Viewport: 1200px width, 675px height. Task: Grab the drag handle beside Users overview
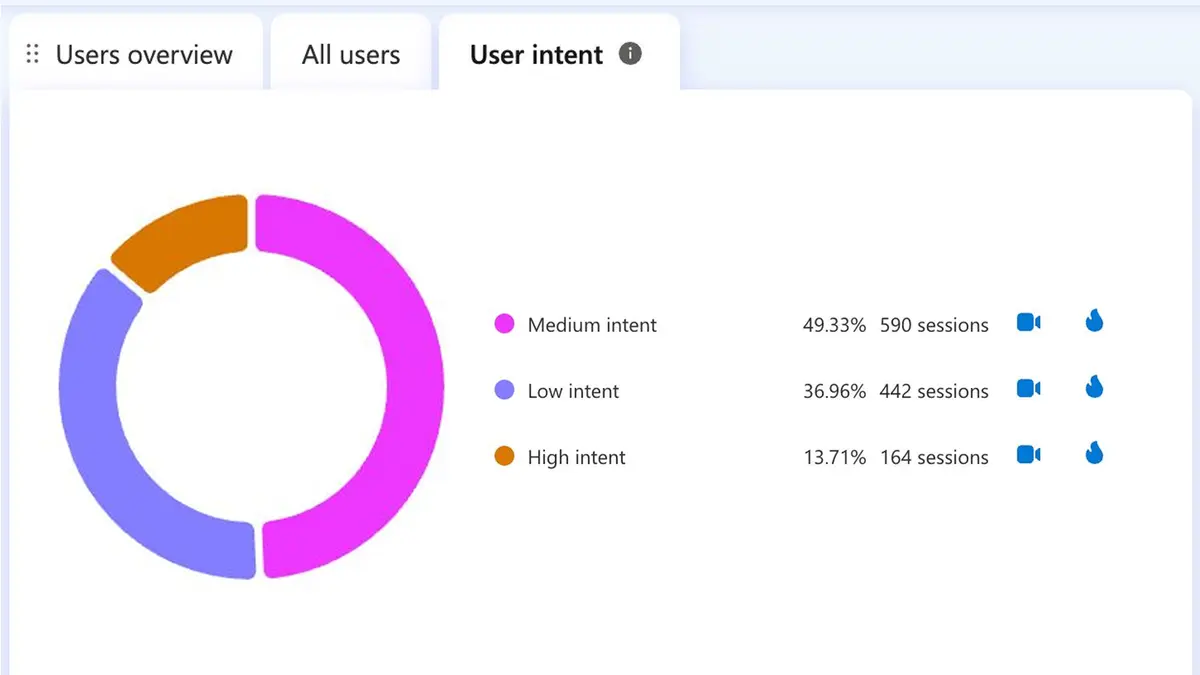tap(33, 54)
